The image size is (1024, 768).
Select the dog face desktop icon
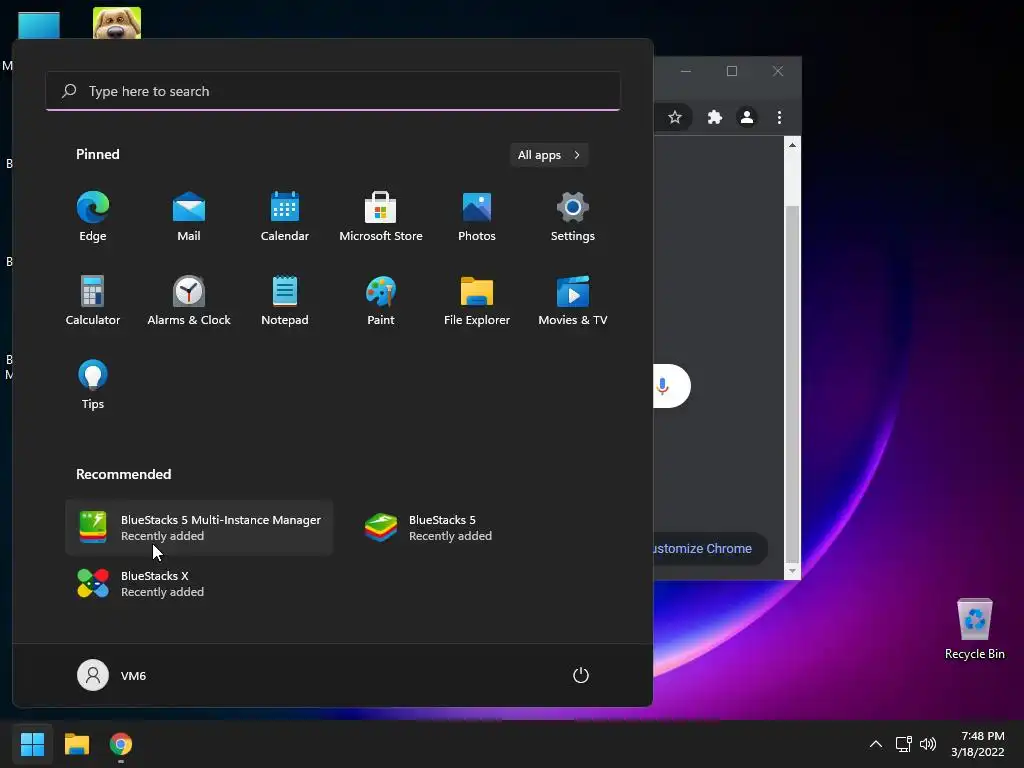[117, 24]
